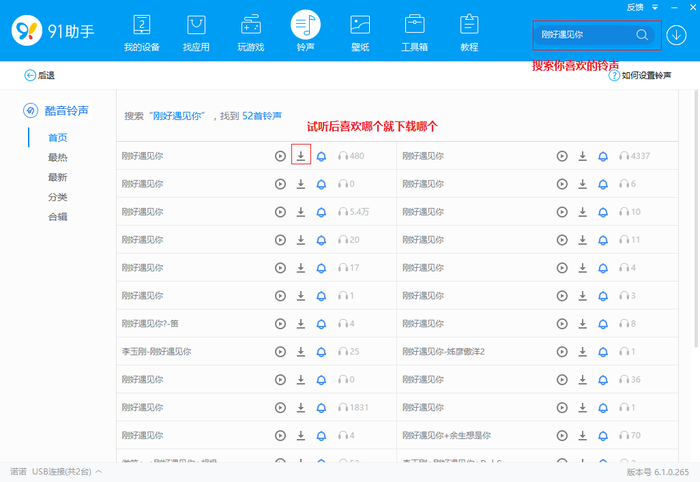Click the 版本号 6.1.0.265 version text
The height and width of the screenshot is (482, 700).
[658, 472]
